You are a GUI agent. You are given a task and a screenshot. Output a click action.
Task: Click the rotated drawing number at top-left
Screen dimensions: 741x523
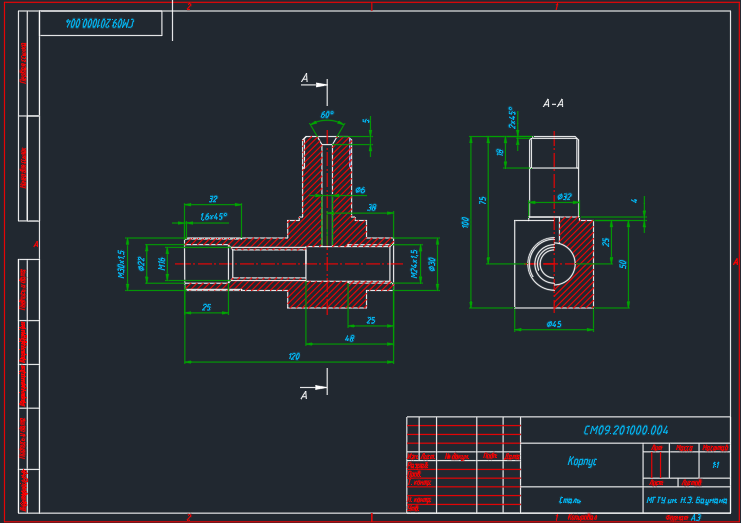(100, 23)
